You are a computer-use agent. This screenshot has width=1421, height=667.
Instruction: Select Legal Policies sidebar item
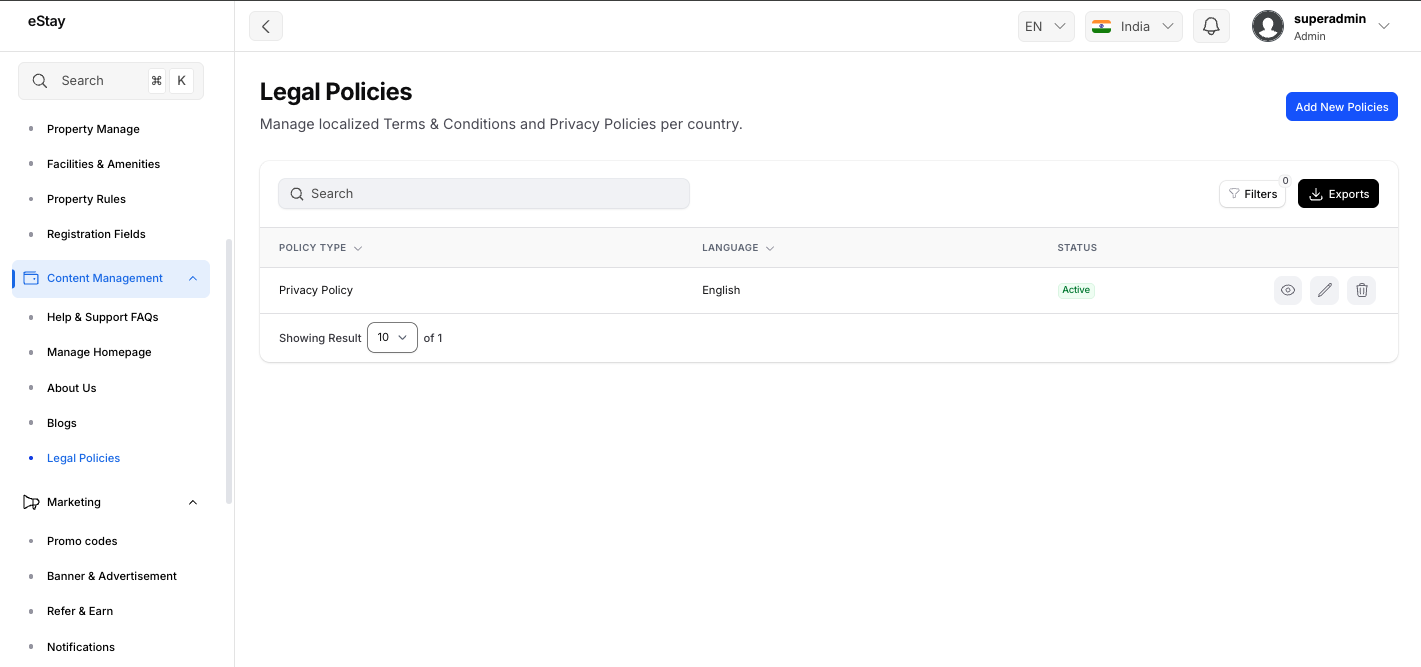pos(83,458)
